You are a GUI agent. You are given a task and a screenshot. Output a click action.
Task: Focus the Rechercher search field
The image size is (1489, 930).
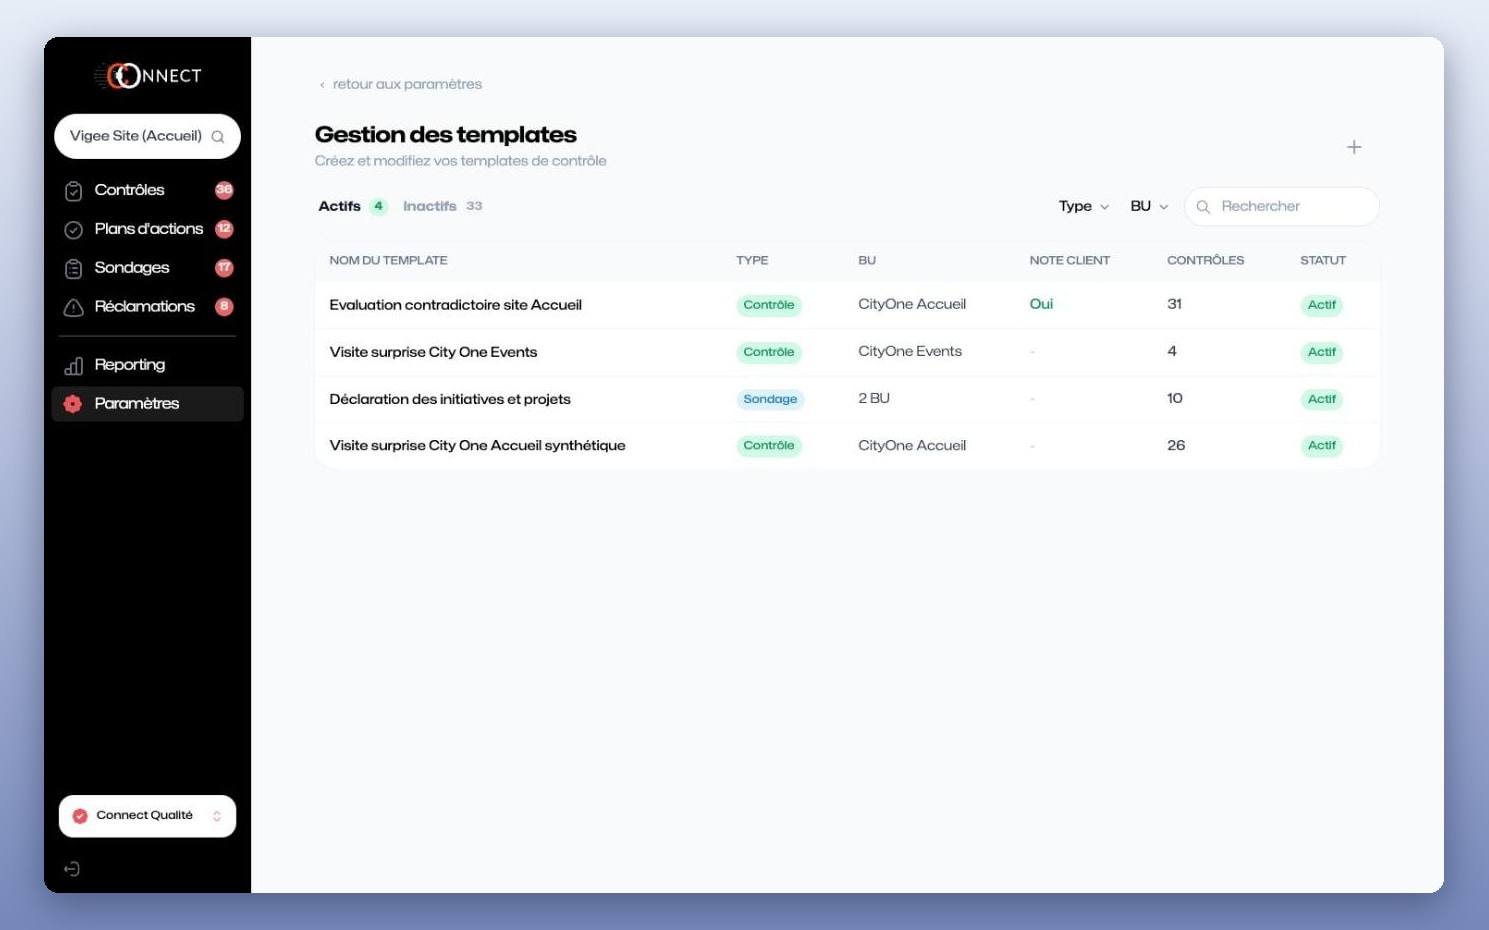[x=1282, y=206]
